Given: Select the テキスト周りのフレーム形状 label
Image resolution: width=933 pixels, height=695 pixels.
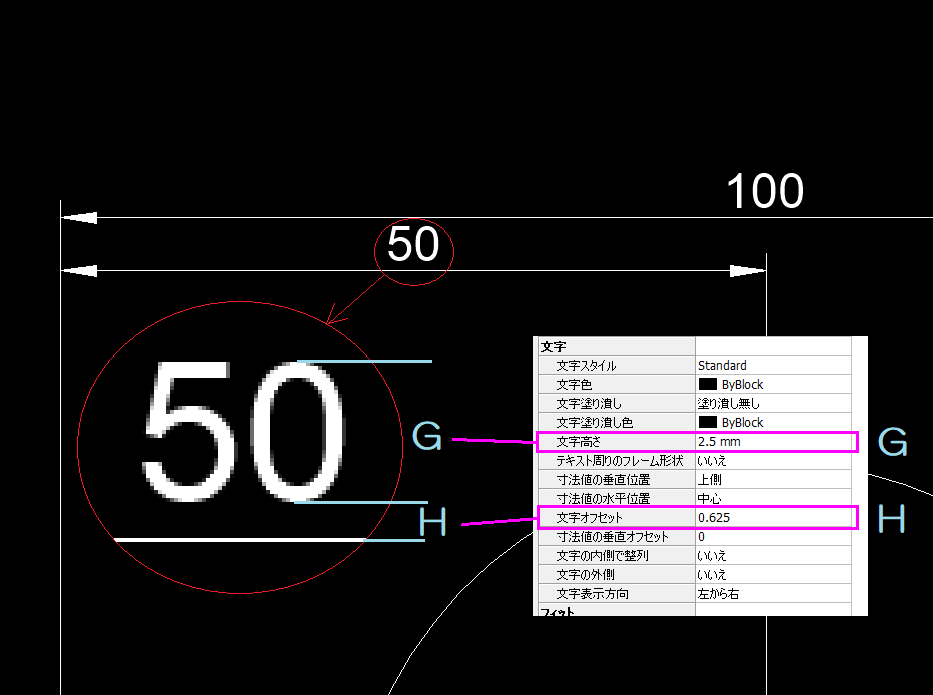Looking at the screenshot, I should pyautogui.click(x=619, y=461).
